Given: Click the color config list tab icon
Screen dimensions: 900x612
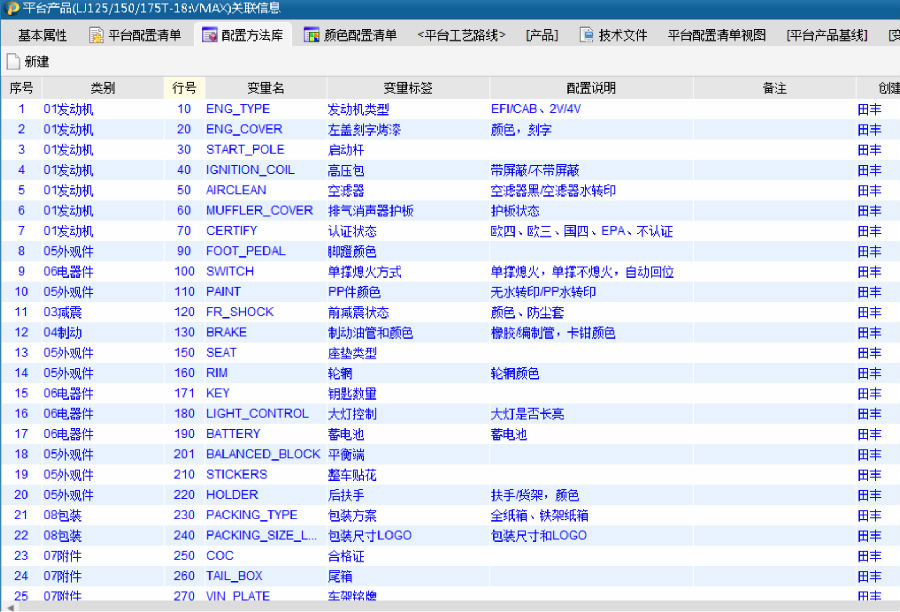Looking at the screenshot, I should (x=311, y=35).
